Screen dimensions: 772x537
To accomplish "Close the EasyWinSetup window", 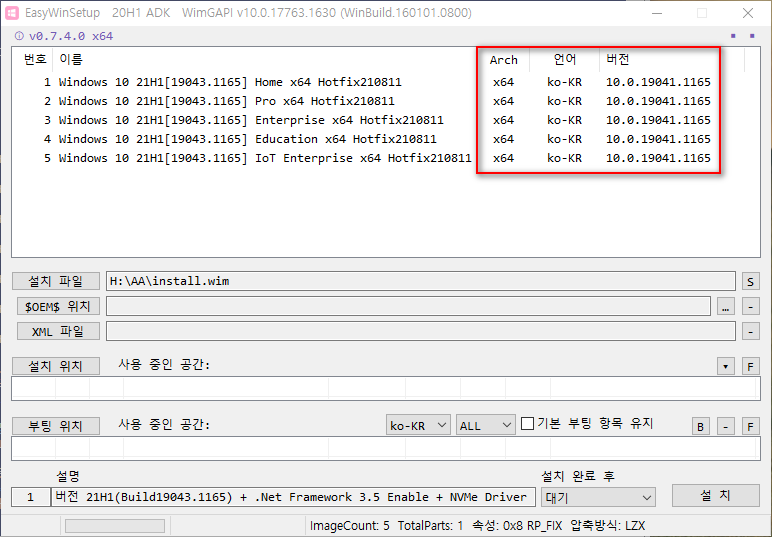I will pyautogui.click(x=748, y=13).
